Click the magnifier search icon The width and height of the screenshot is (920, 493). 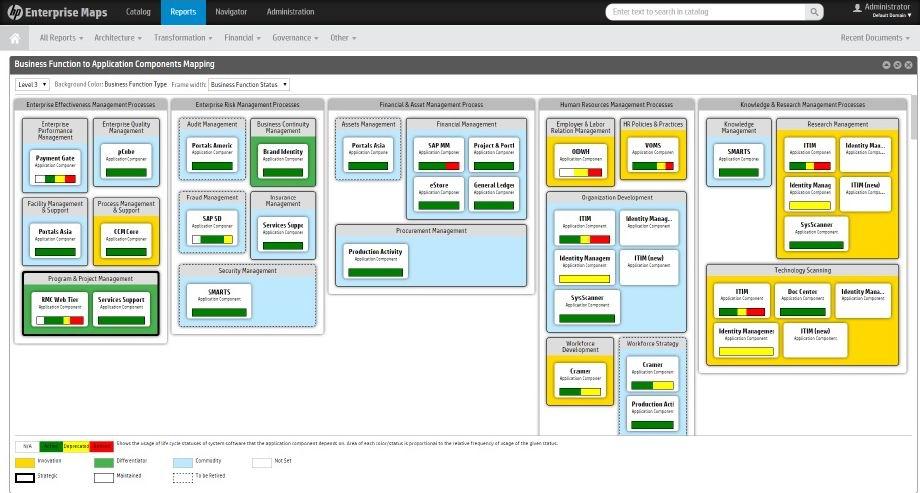coord(814,12)
